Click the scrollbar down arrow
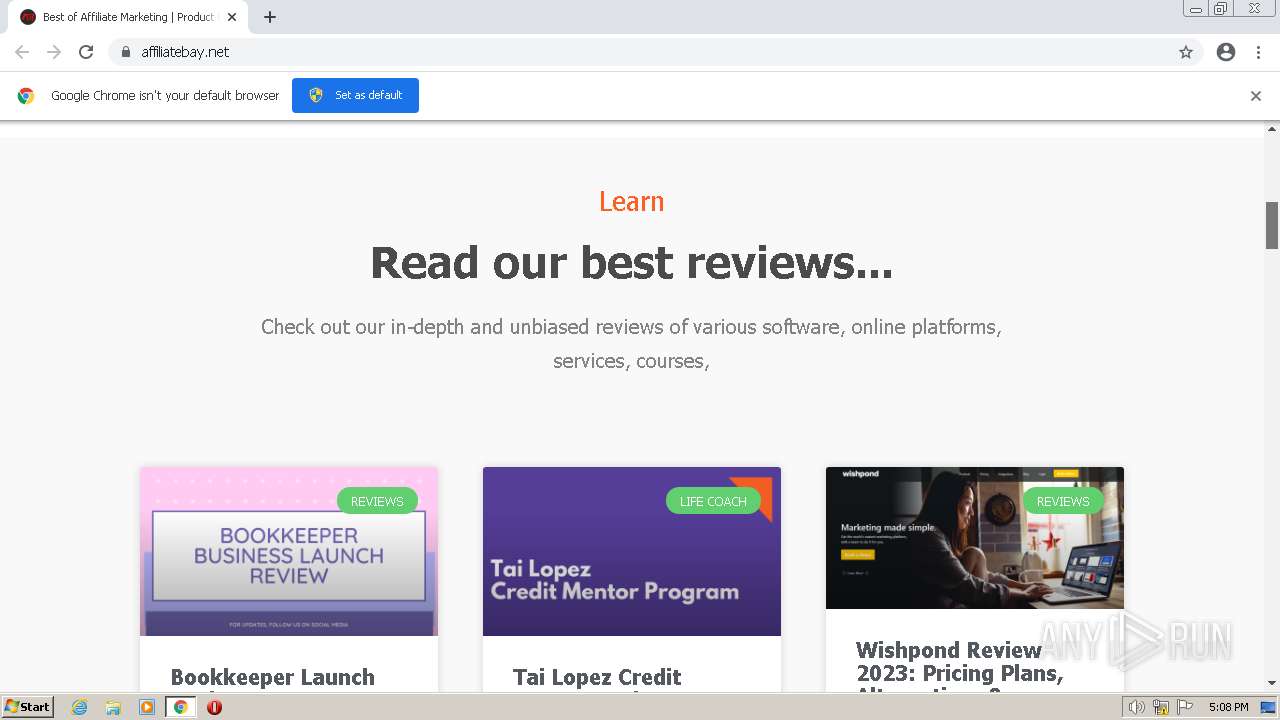 pyautogui.click(x=1272, y=684)
